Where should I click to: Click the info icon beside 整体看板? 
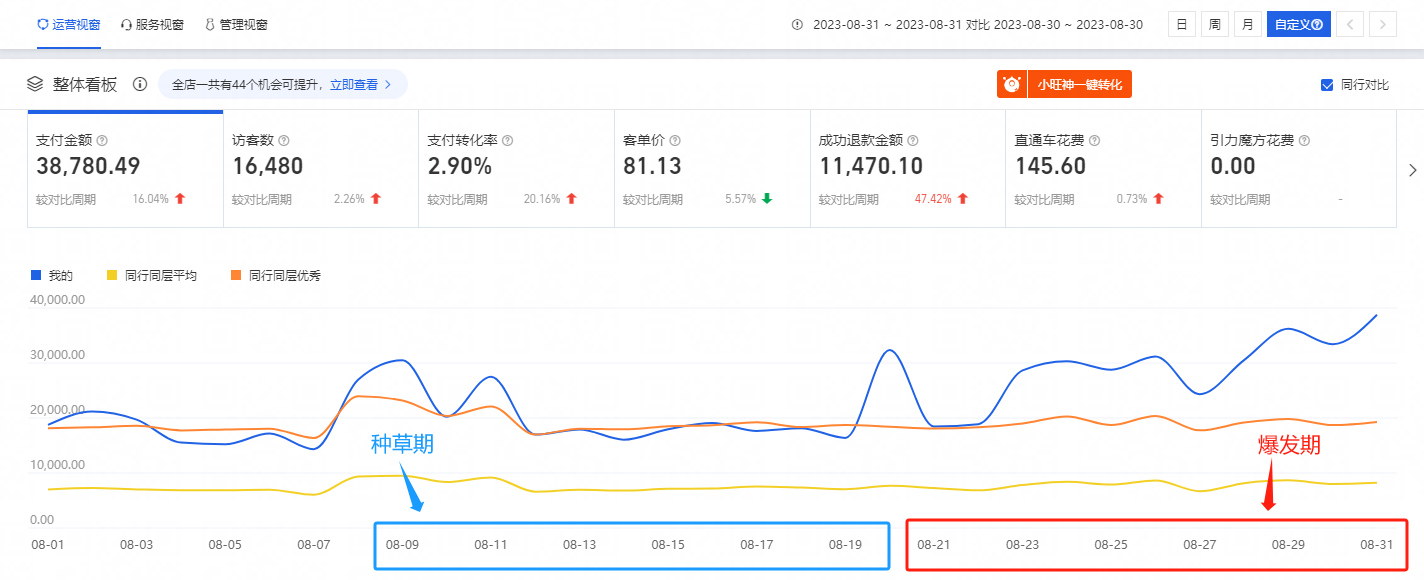pos(140,84)
